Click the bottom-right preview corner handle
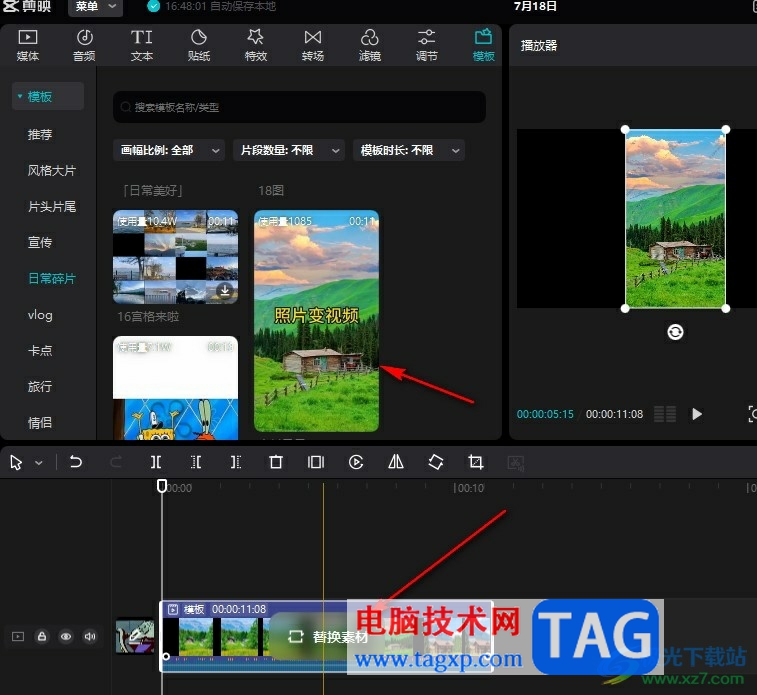 [x=726, y=308]
